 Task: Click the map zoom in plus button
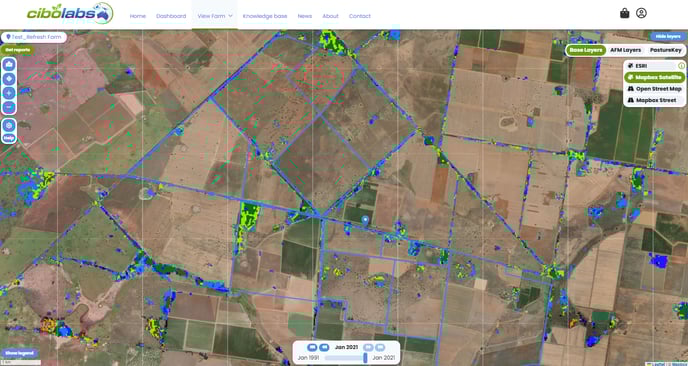click(9, 93)
